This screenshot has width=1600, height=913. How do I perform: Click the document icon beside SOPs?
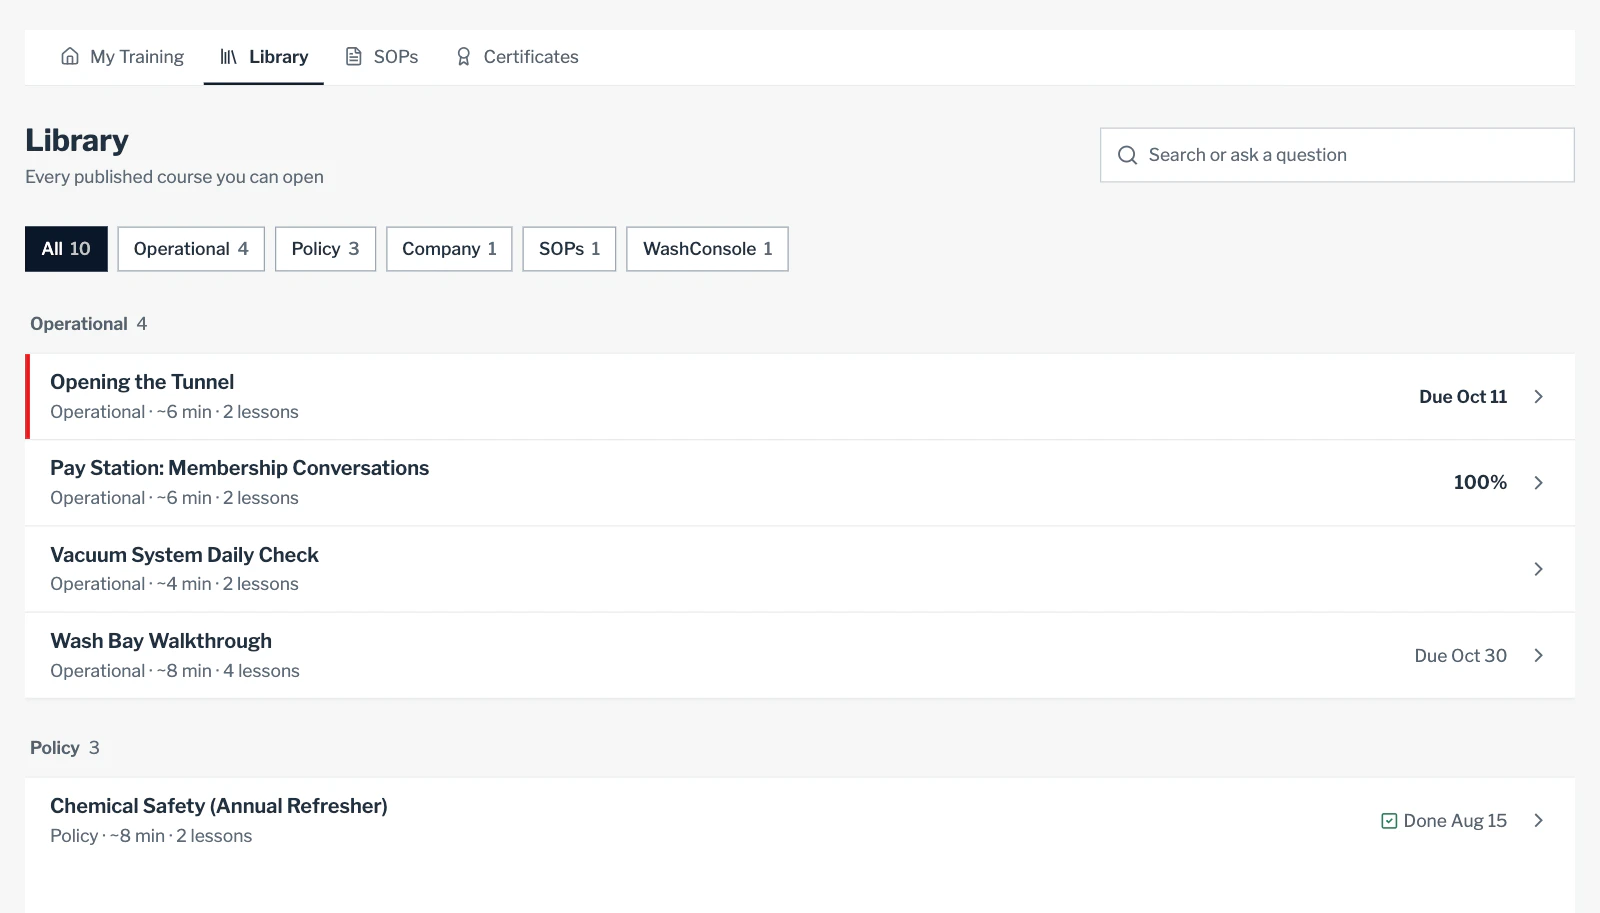(354, 56)
